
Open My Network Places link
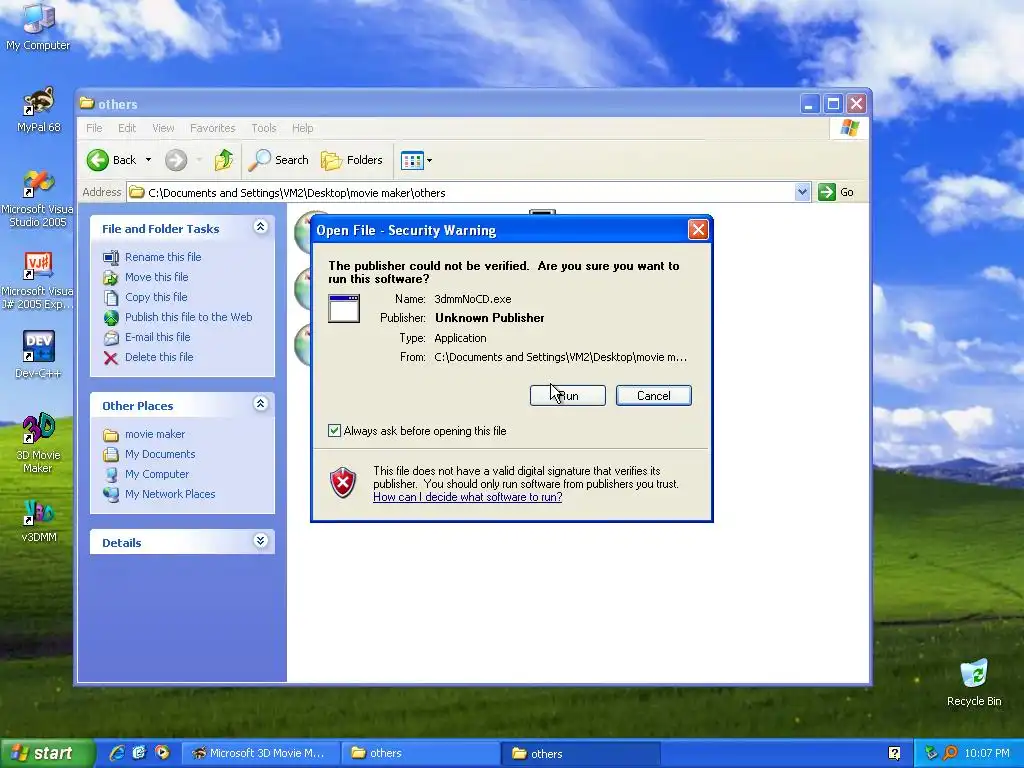tap(170, 494)
